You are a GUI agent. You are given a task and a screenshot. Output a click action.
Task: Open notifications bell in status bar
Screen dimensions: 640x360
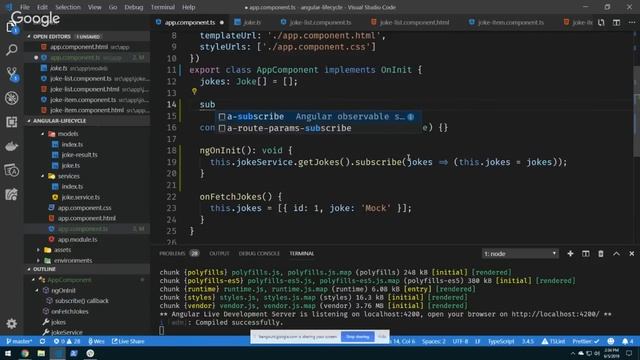point(628,341)
